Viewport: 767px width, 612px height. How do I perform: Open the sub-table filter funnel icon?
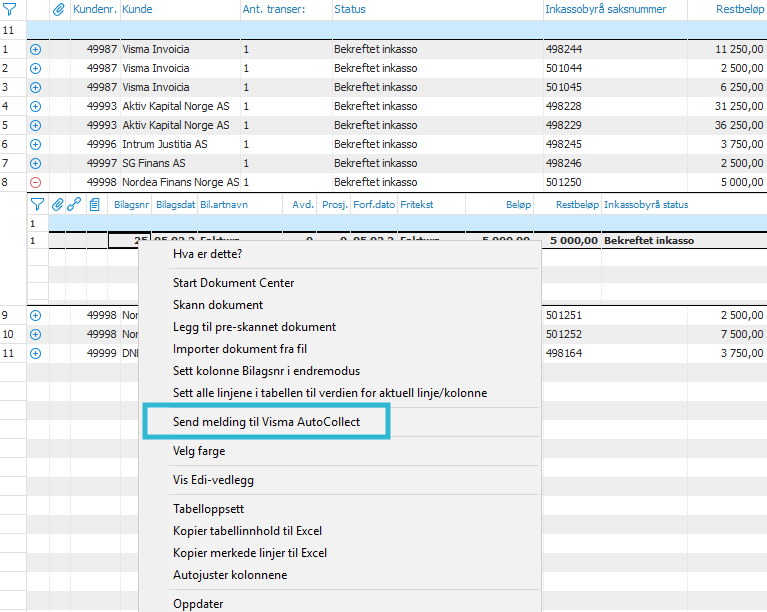point(37,204)
